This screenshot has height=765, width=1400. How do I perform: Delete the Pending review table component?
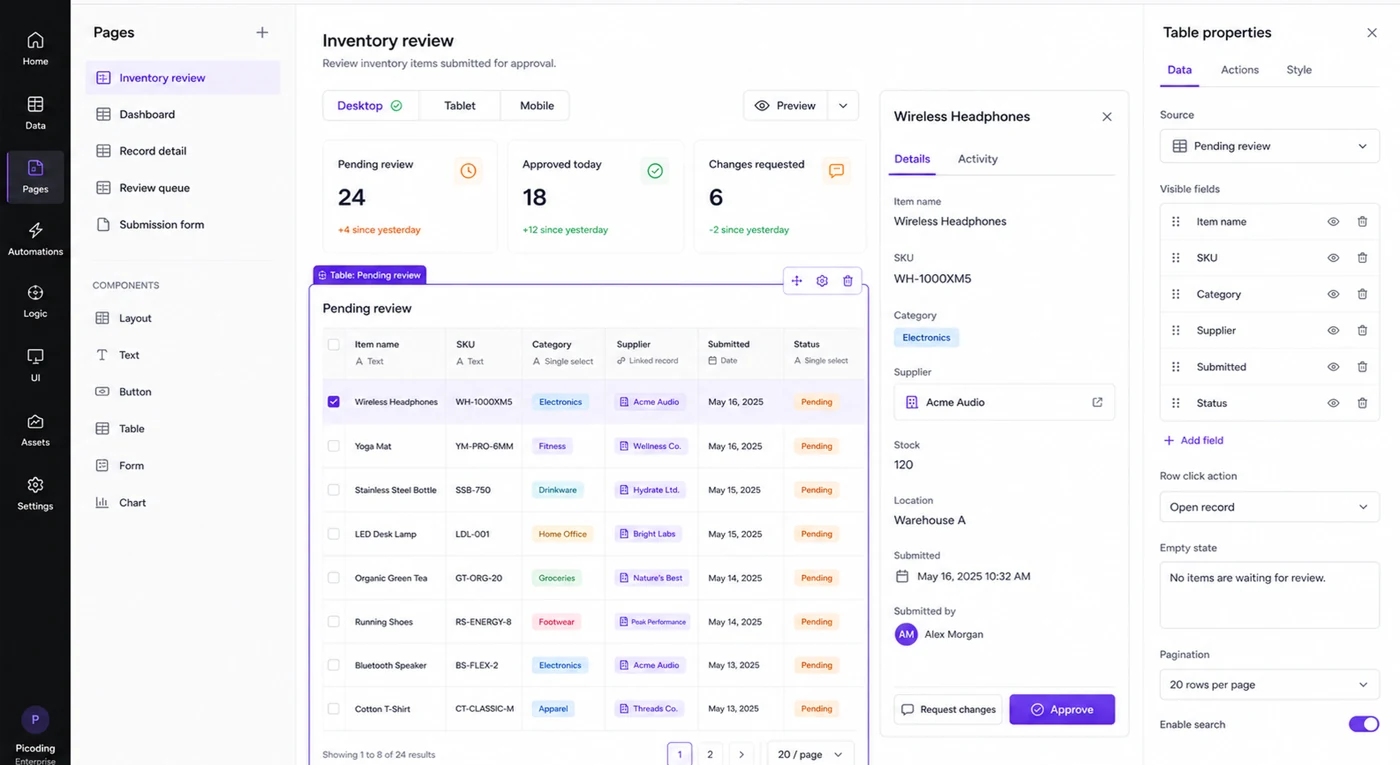tap(848, 281)
